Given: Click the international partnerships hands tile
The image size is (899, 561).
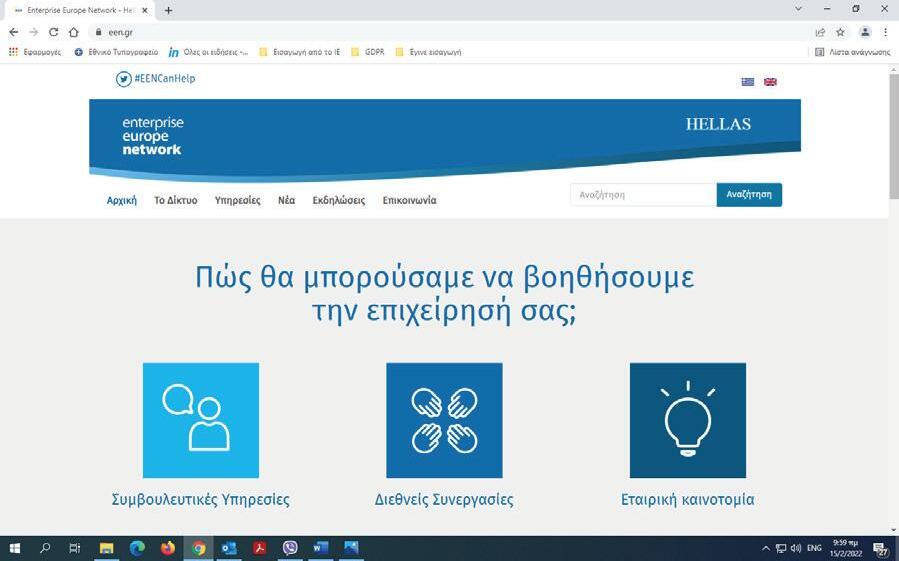Looking at the screenshot, I should [x=444, y=420].
